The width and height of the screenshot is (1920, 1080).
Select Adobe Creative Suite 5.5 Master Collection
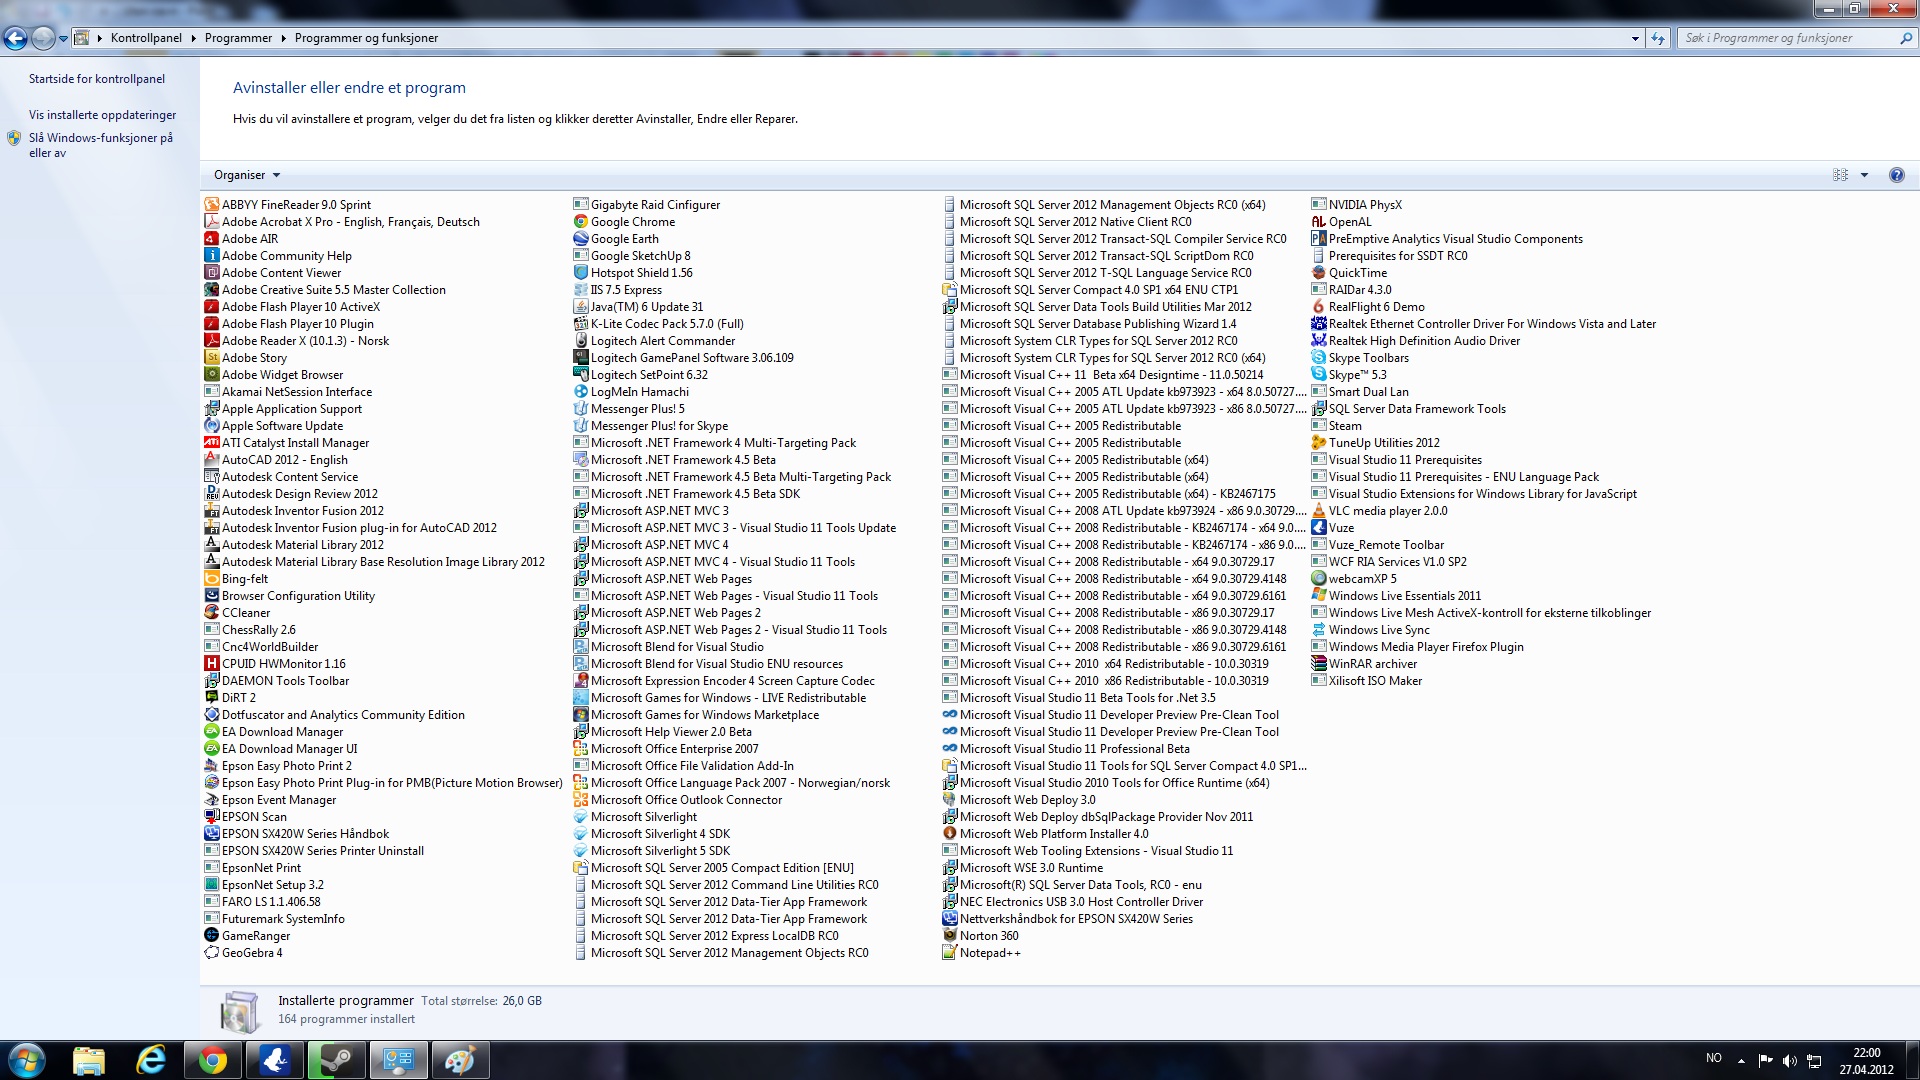tap(325, 290)
